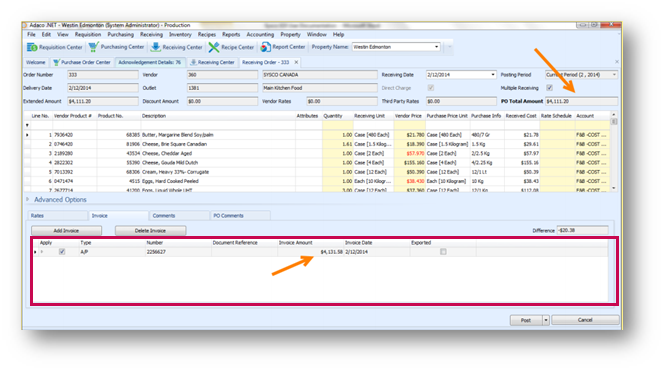665x372 pixels.
Task: Switch to Purchase Order Center tab
Action: tap(82, 62)
